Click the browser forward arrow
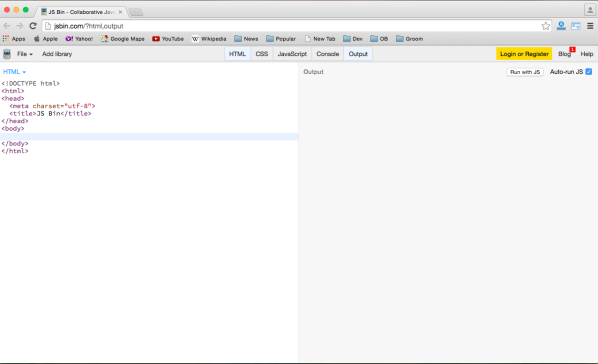 pyautogui.click(x=19, y=26)
